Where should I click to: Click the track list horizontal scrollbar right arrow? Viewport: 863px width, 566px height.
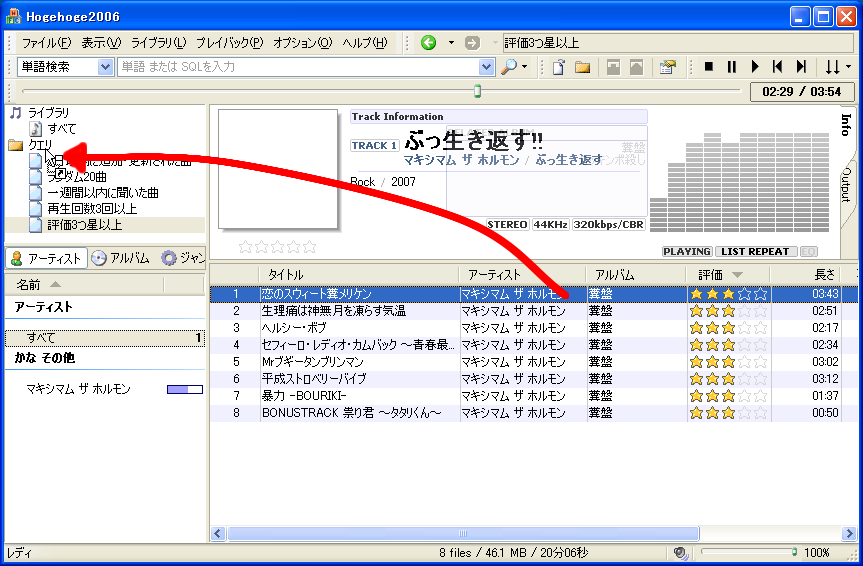pos(849,533)
